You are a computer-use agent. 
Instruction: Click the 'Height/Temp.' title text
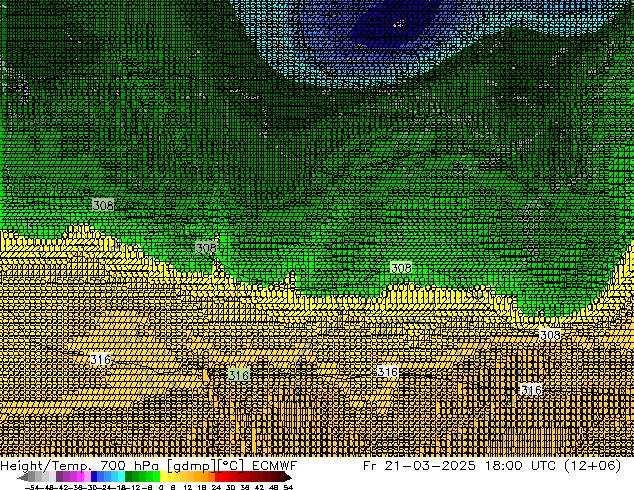click(x=46, y=466)
